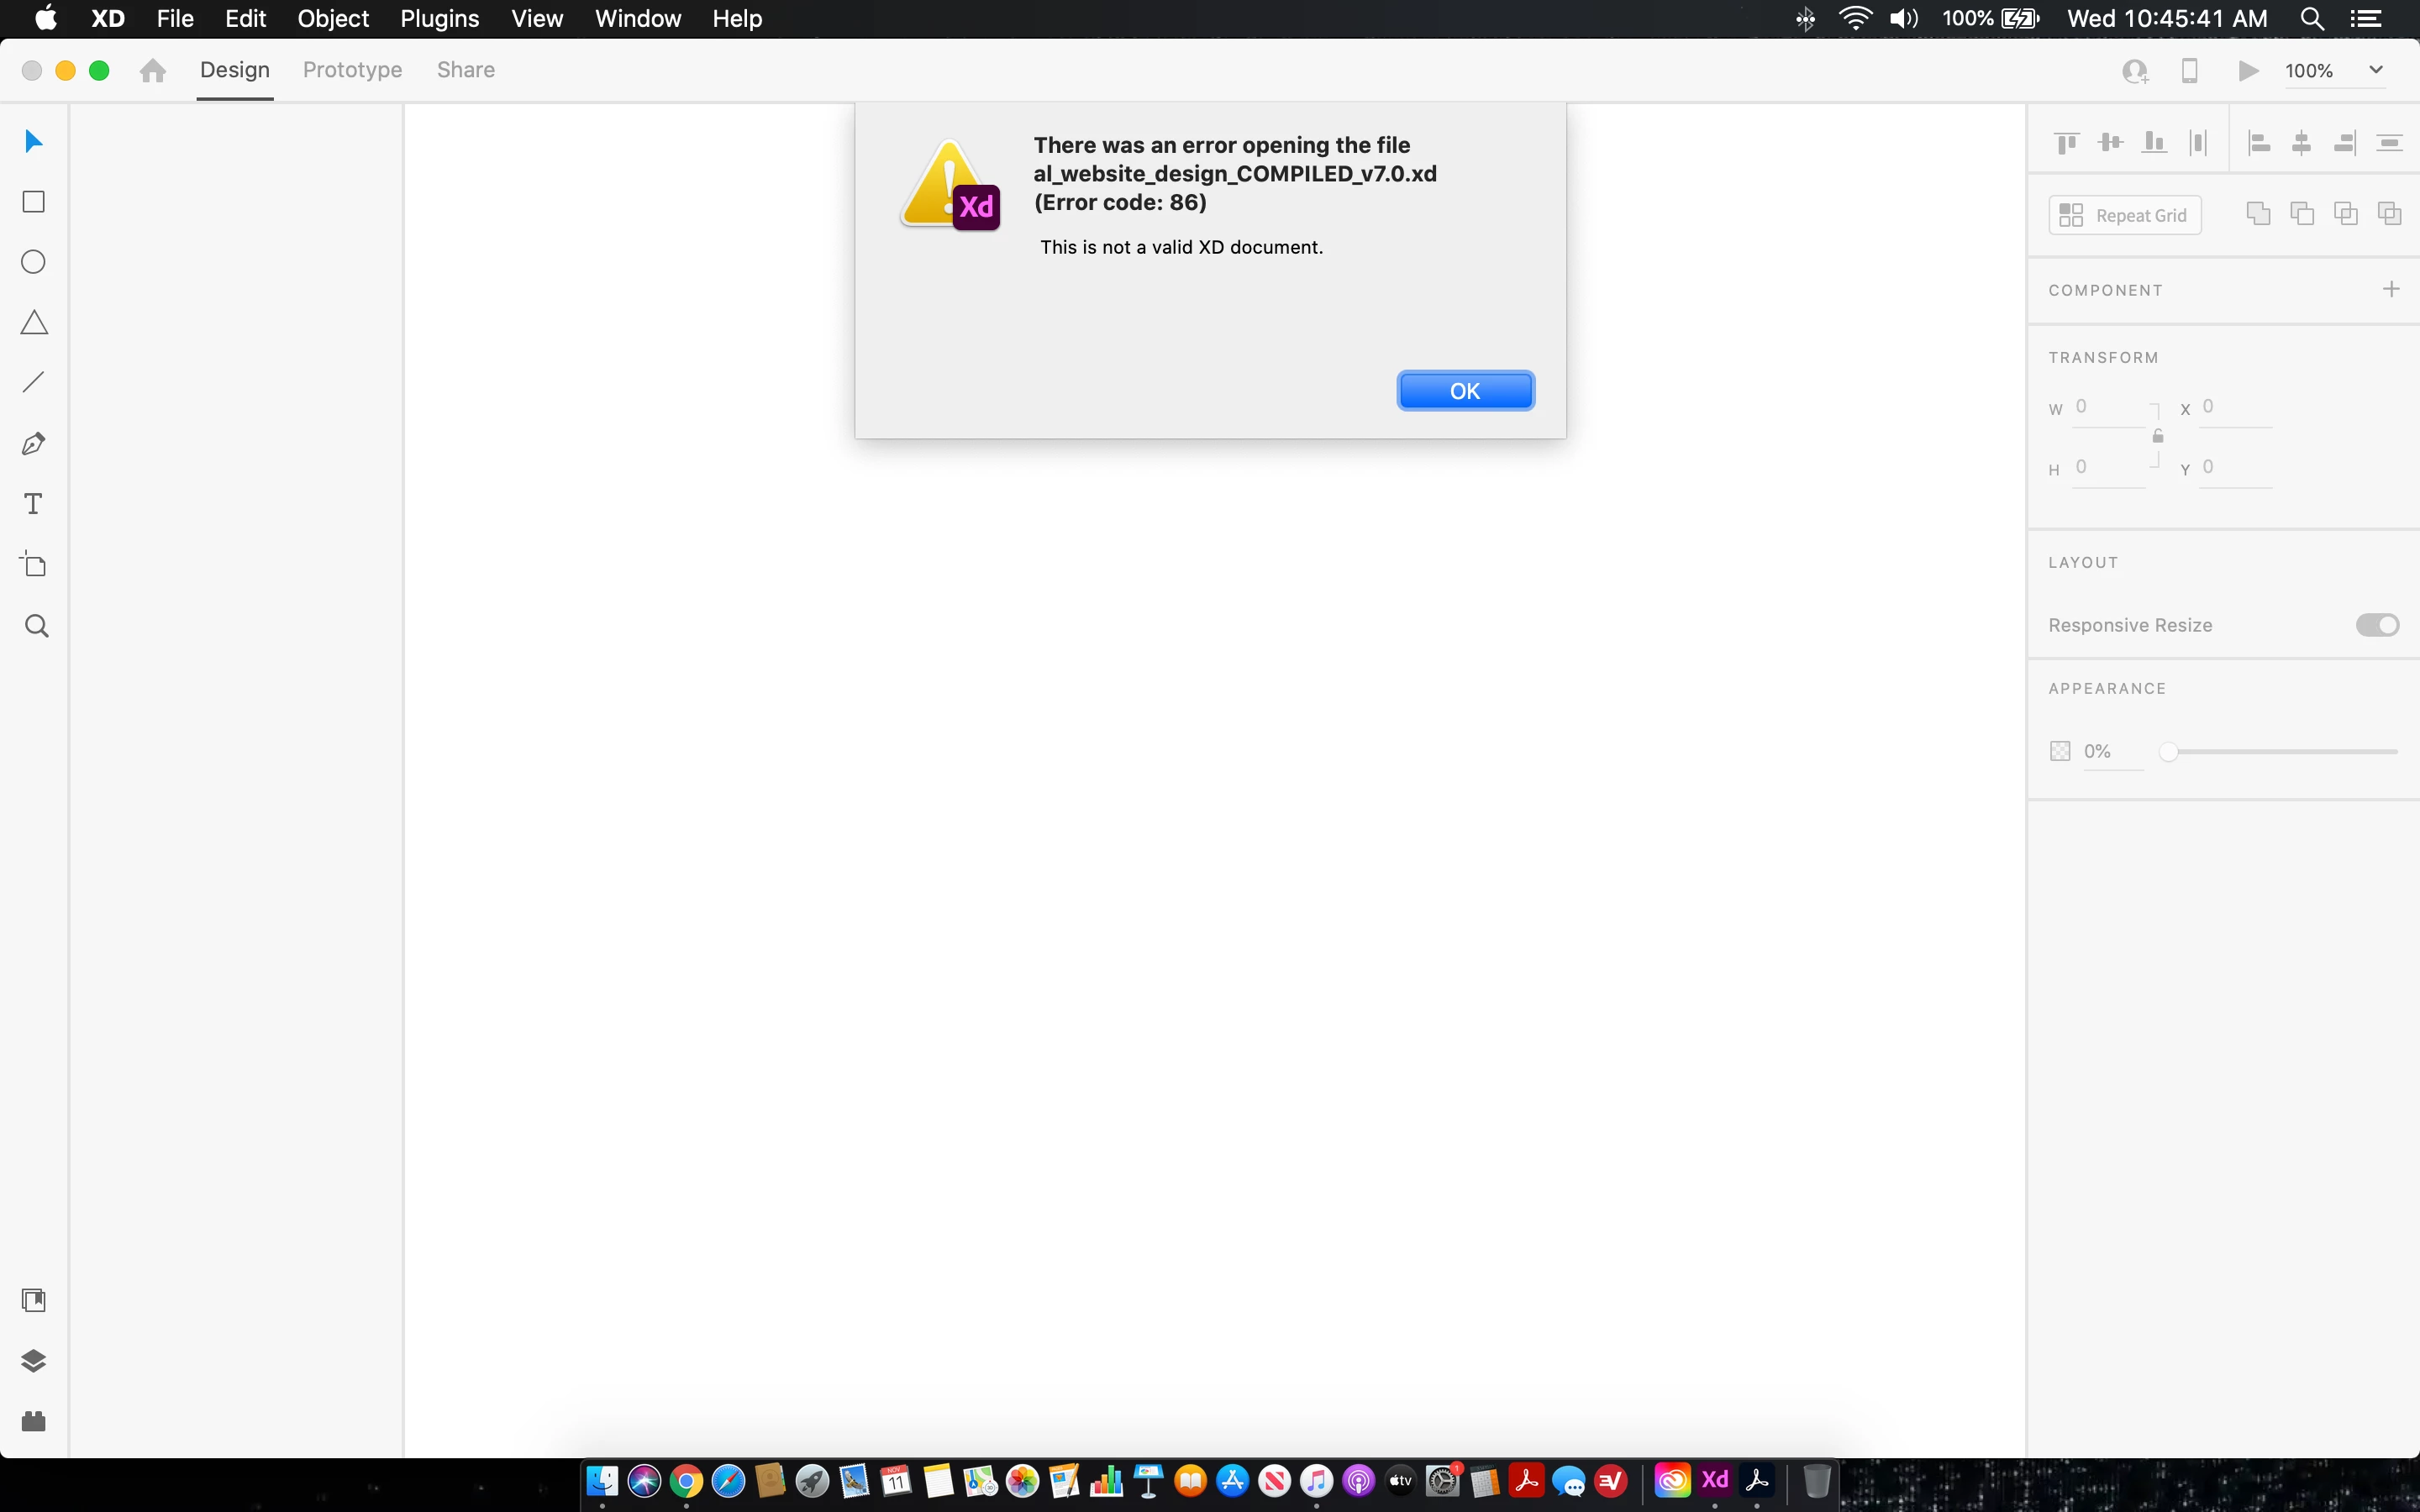Click OK in the error dialog

pyautogui.click(x=1465, y=391)
